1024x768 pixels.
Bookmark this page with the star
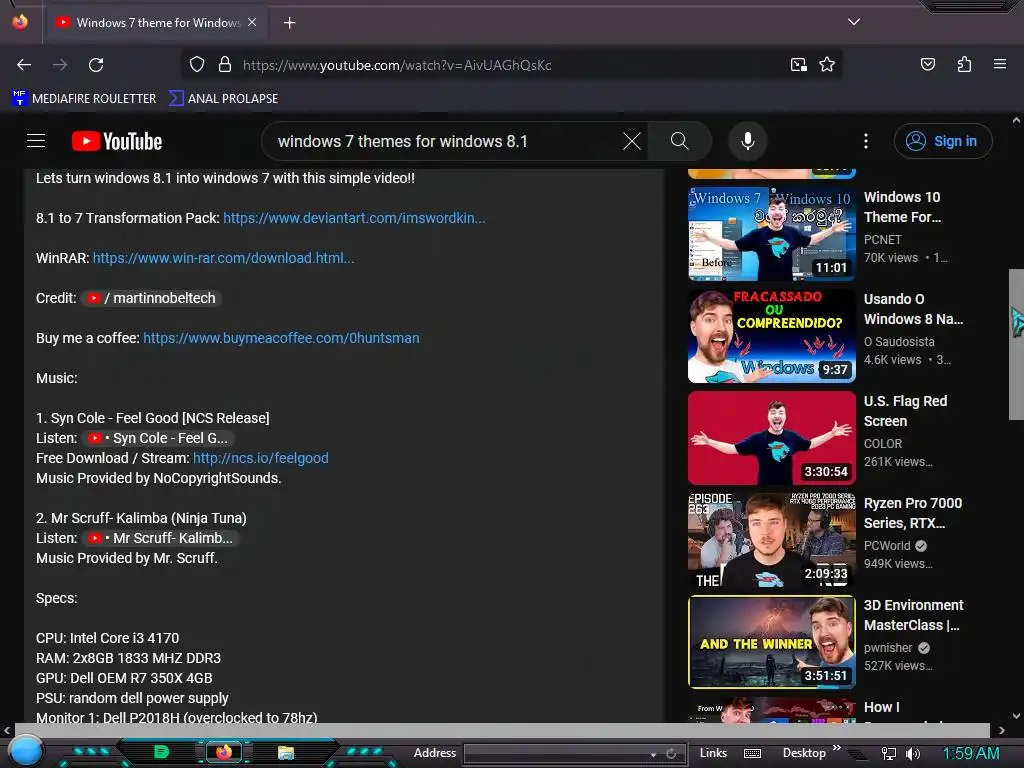(x=827, y=65)
